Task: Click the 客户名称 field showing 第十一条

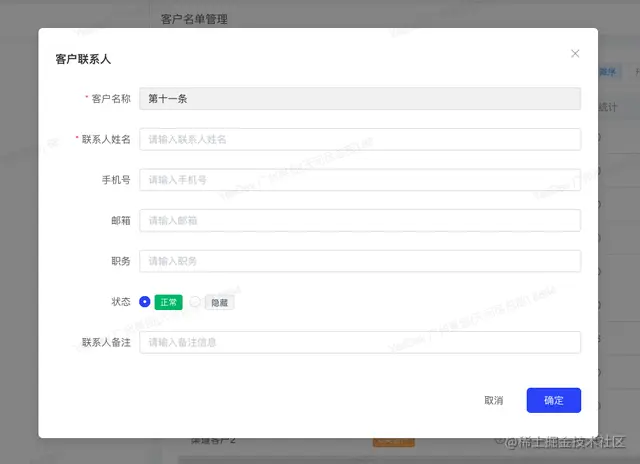Action: (360, 98)
